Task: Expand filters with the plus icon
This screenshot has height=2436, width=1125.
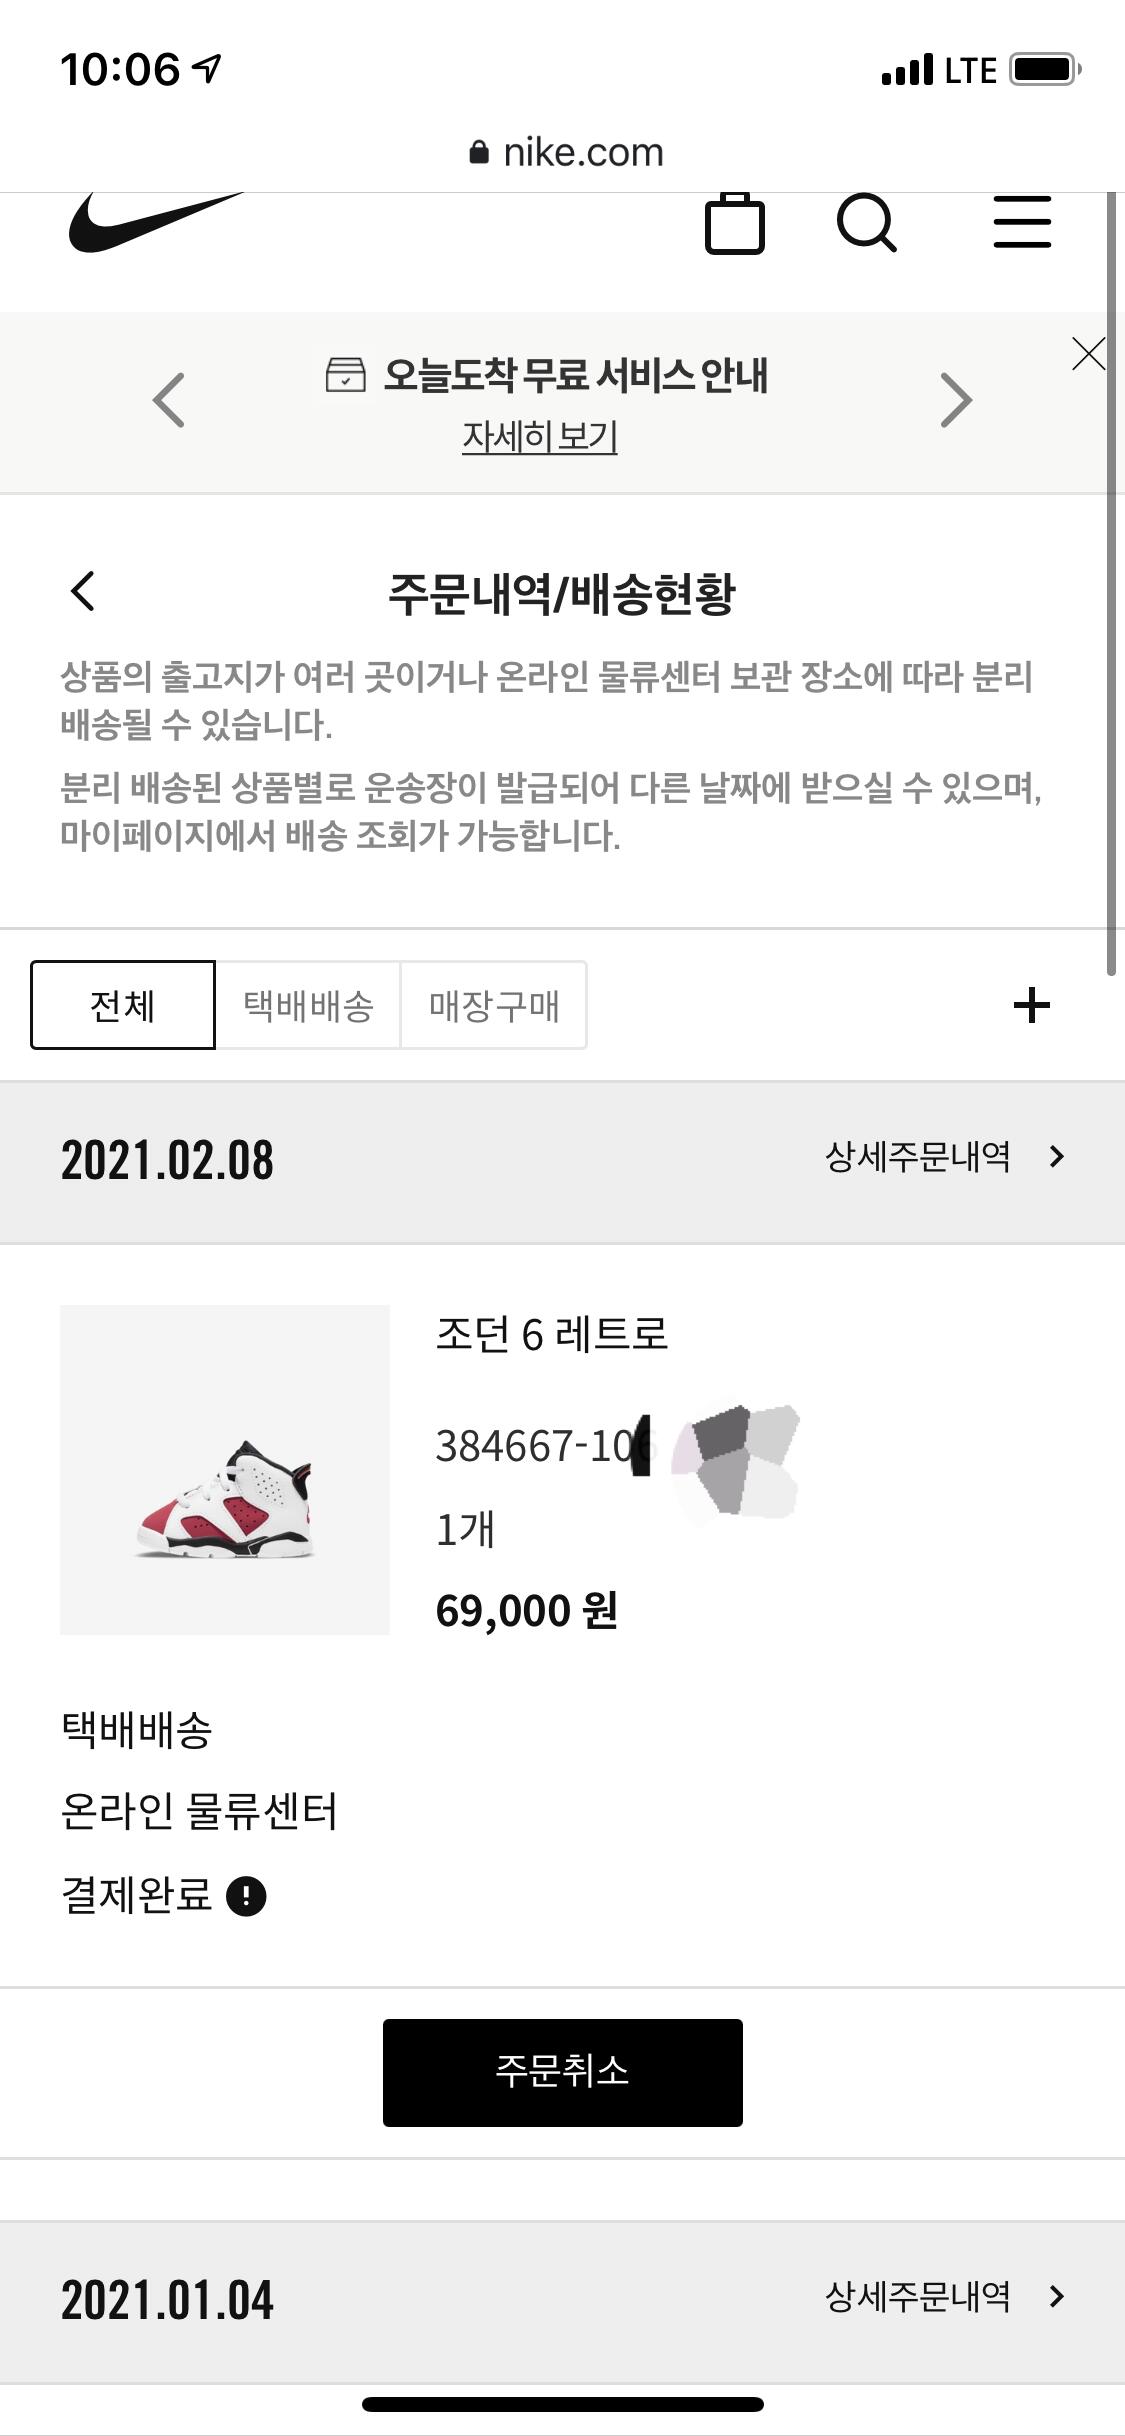Action: (1031, 1005)
